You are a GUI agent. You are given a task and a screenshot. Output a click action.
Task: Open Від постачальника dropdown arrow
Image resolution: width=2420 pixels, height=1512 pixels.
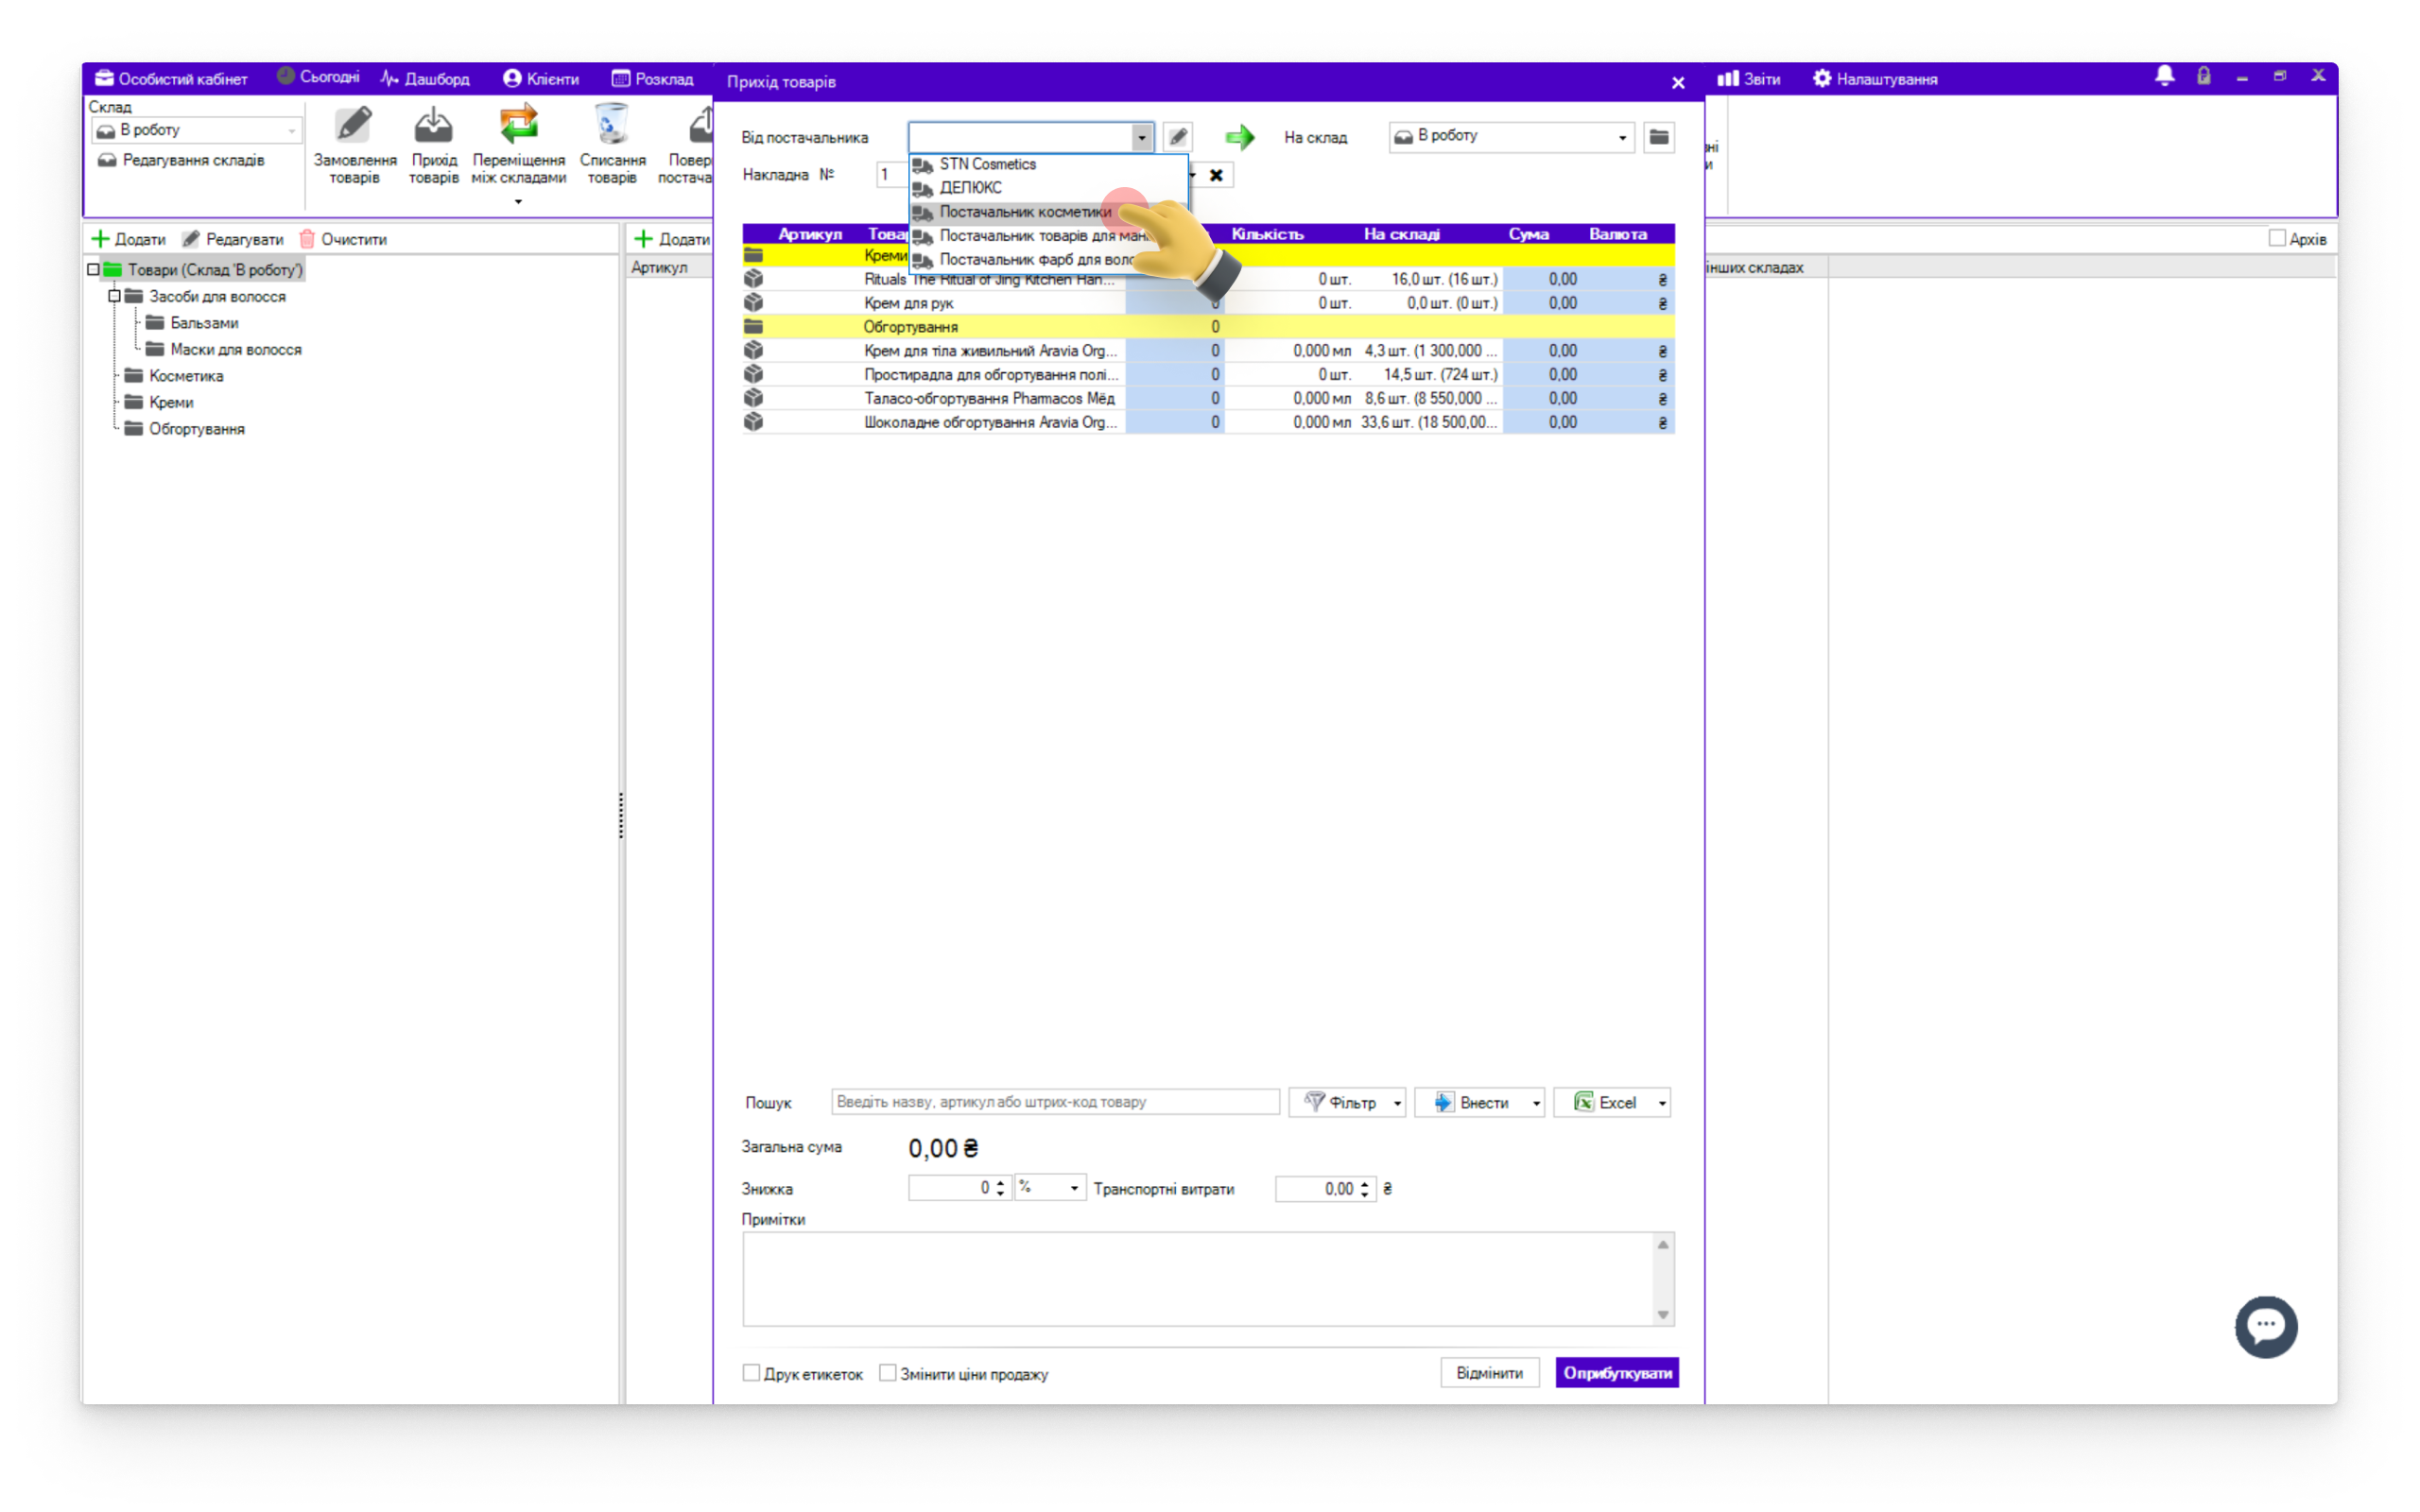coord(1141,138)
